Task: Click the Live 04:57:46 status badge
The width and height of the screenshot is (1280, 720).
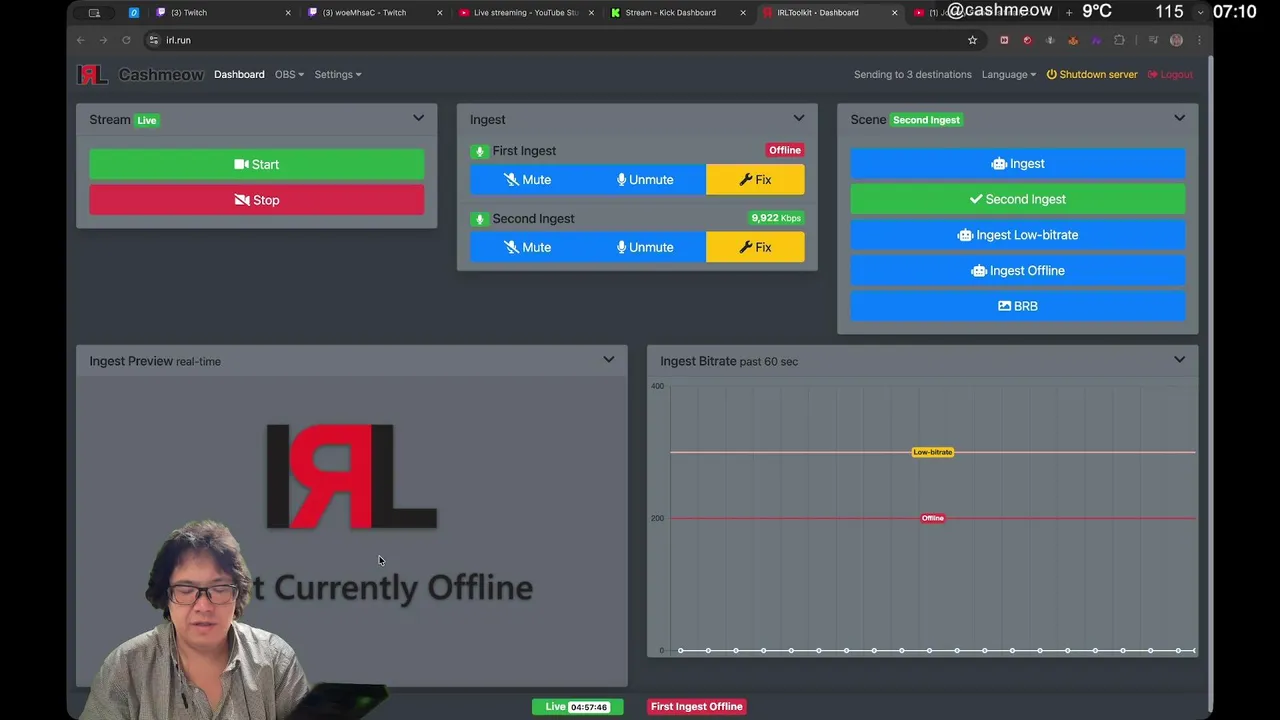Action: point(577,706)
